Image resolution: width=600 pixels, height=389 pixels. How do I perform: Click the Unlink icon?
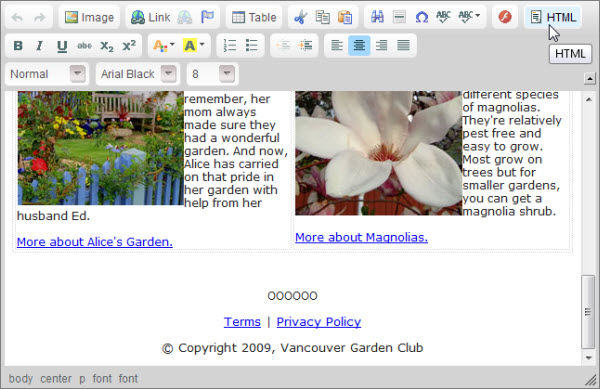(184, 18)
